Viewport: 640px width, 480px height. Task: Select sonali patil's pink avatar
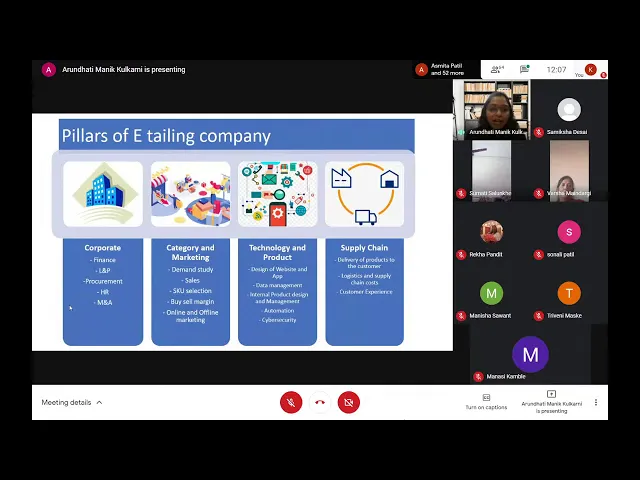pyautogui.click(x=569, y=232)
